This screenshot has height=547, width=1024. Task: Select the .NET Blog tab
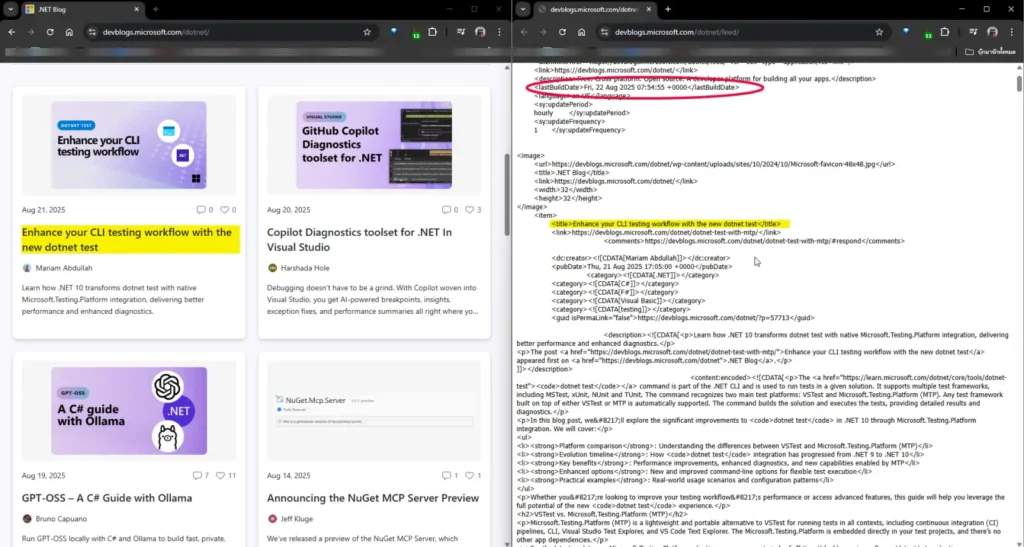coord(82,9)
